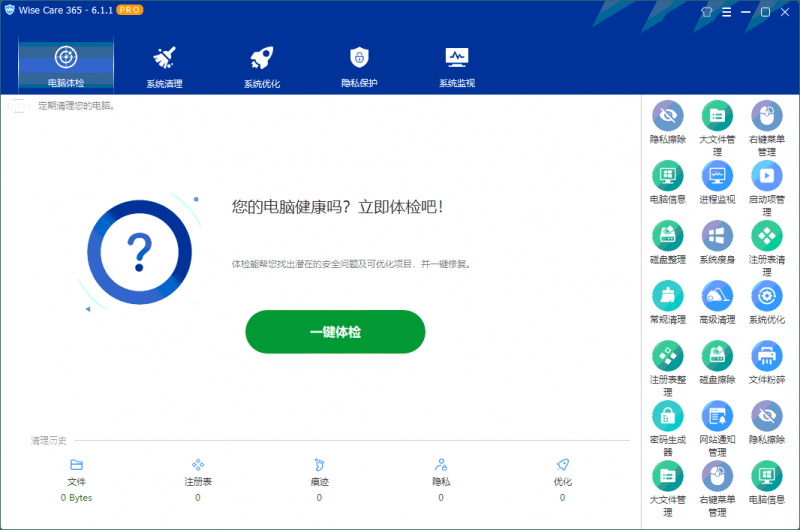Viewport: 800px width, 530px height.
Task: Launch the 系统瘦身 system slimming tool
Action: 717,243
